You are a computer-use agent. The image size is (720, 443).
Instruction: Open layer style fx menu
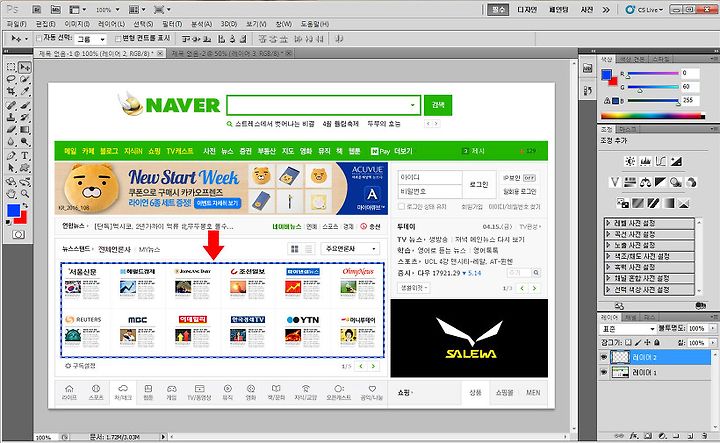(634, 435)
